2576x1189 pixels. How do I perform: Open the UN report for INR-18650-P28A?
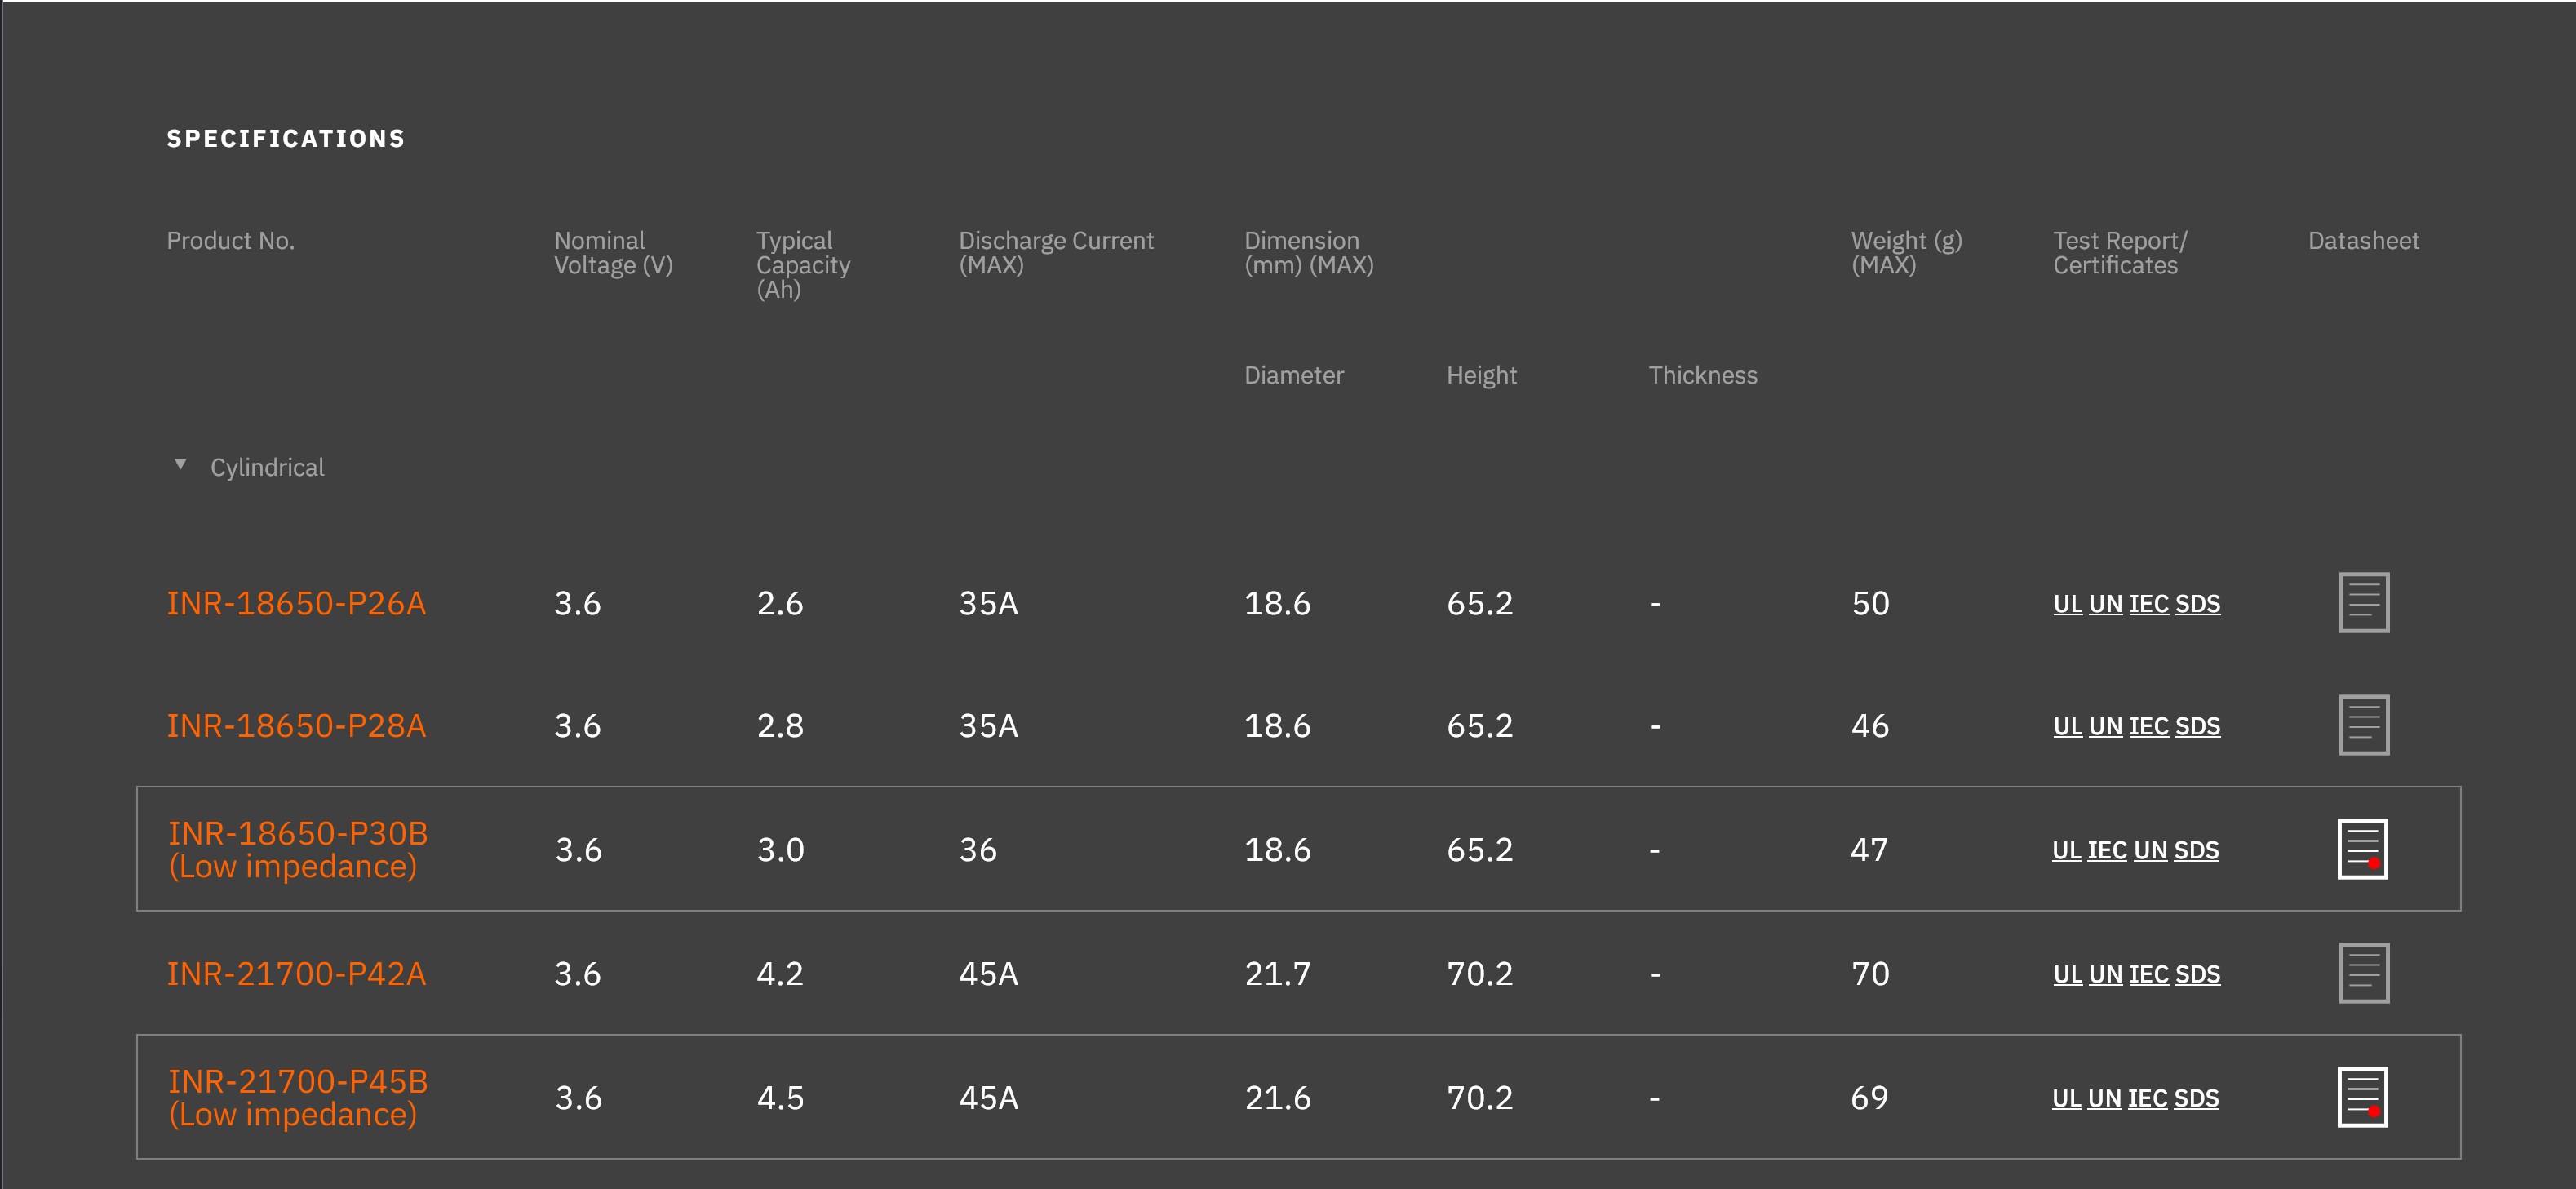[2105, 727]
